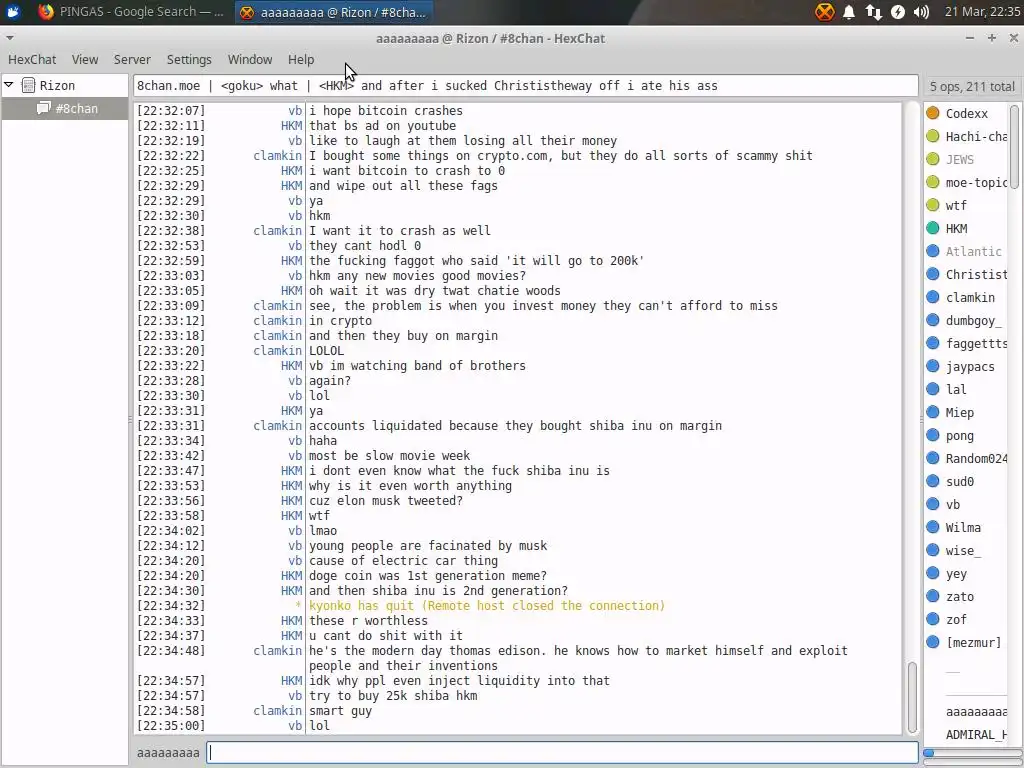Adjust the lag meter slider at bottom right
This screenshot has width=1024, height=768.
tap(972, 753)
